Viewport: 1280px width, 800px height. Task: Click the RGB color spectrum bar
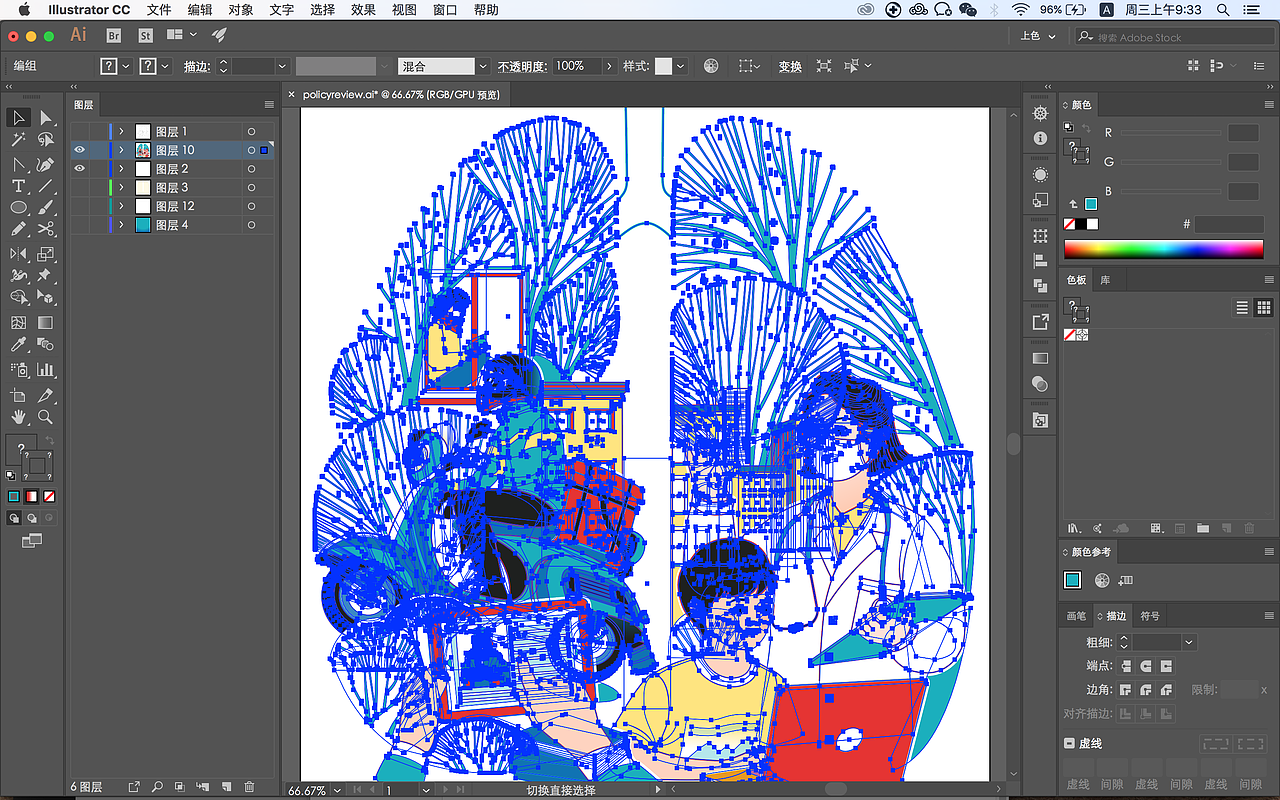coord(1164,249)
